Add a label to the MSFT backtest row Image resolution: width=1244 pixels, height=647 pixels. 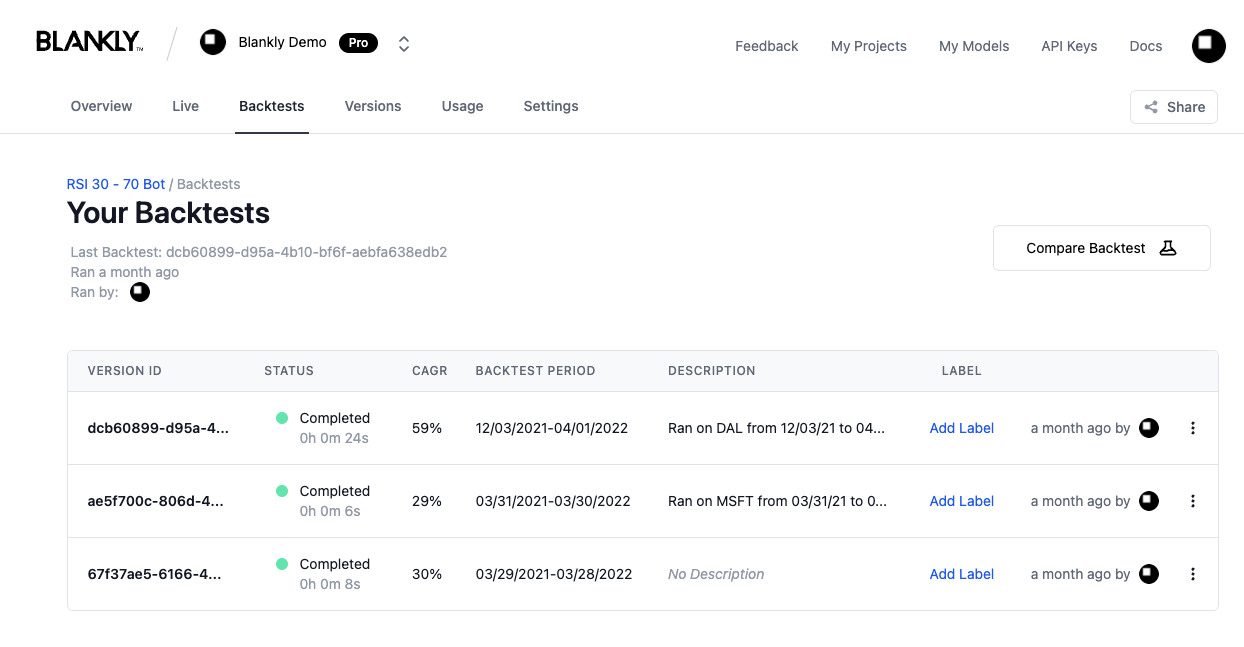point(961,500)
